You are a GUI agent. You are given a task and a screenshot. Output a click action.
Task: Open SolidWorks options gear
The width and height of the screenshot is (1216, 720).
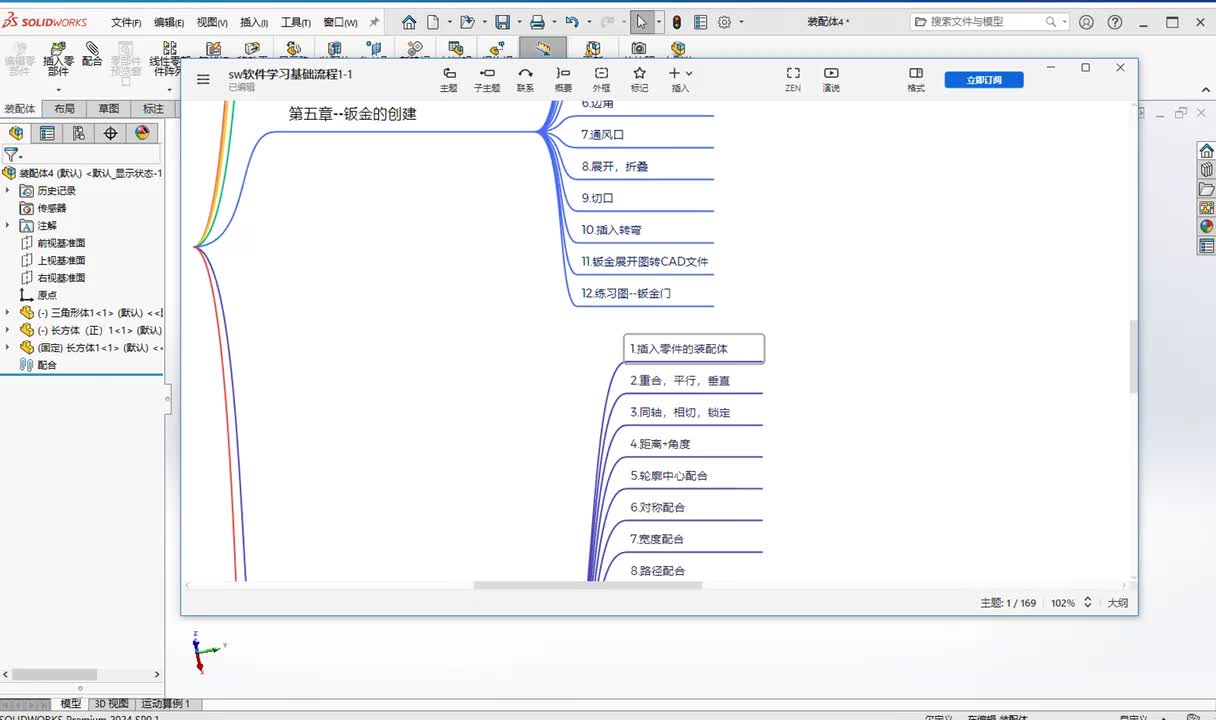point(725,22)
